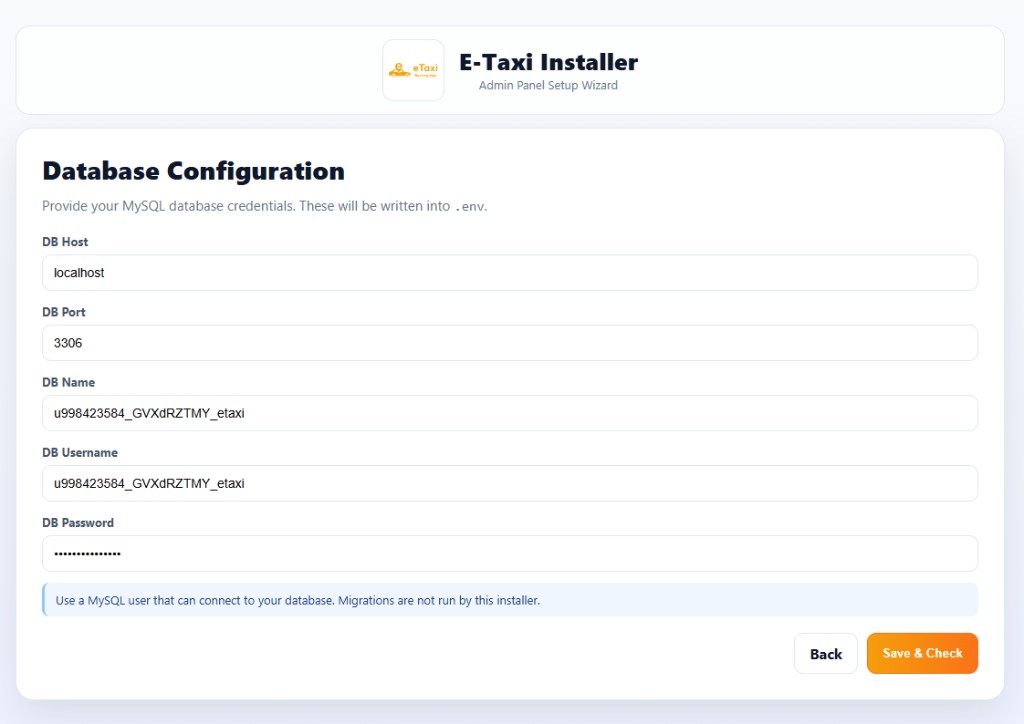Click the eTaxi logo icon
The image size is (1024, 724).
click(x=413, y=70)
